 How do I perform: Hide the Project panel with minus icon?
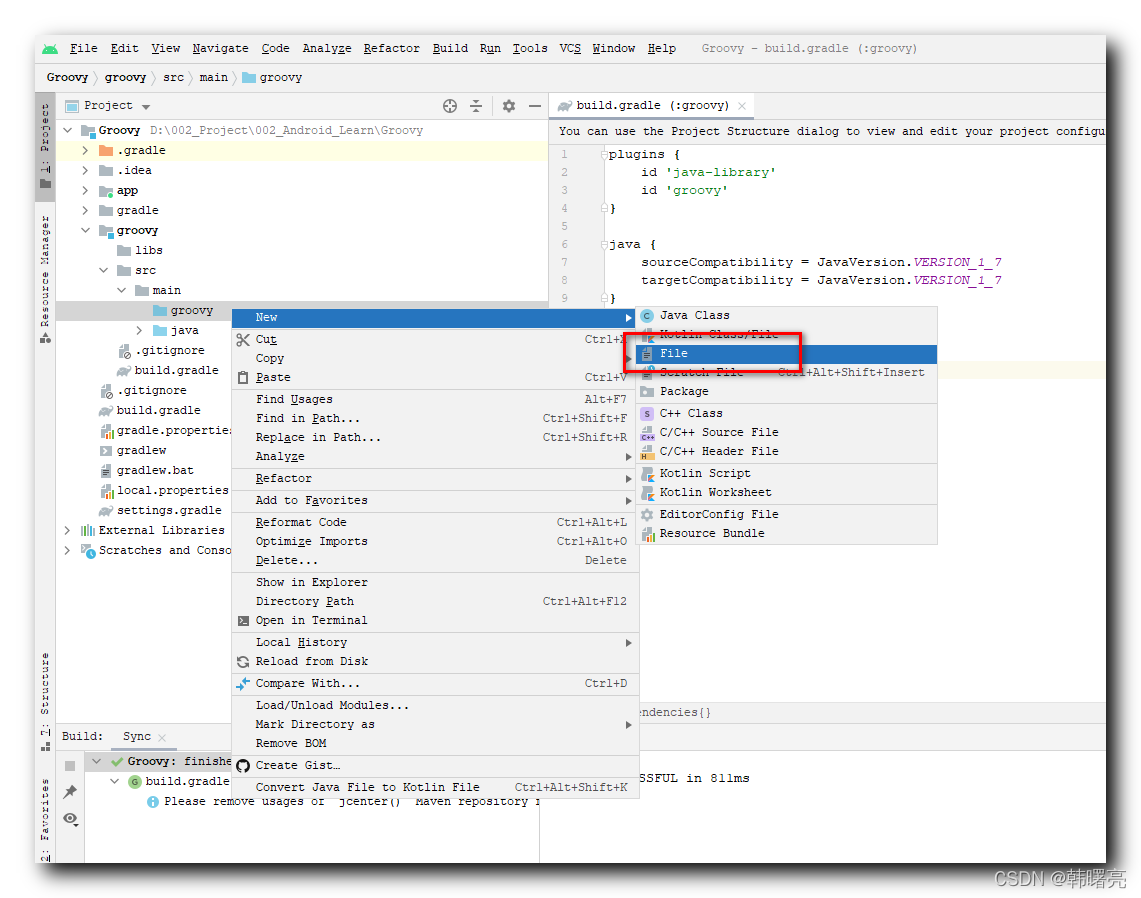click(x=535, y=106)
